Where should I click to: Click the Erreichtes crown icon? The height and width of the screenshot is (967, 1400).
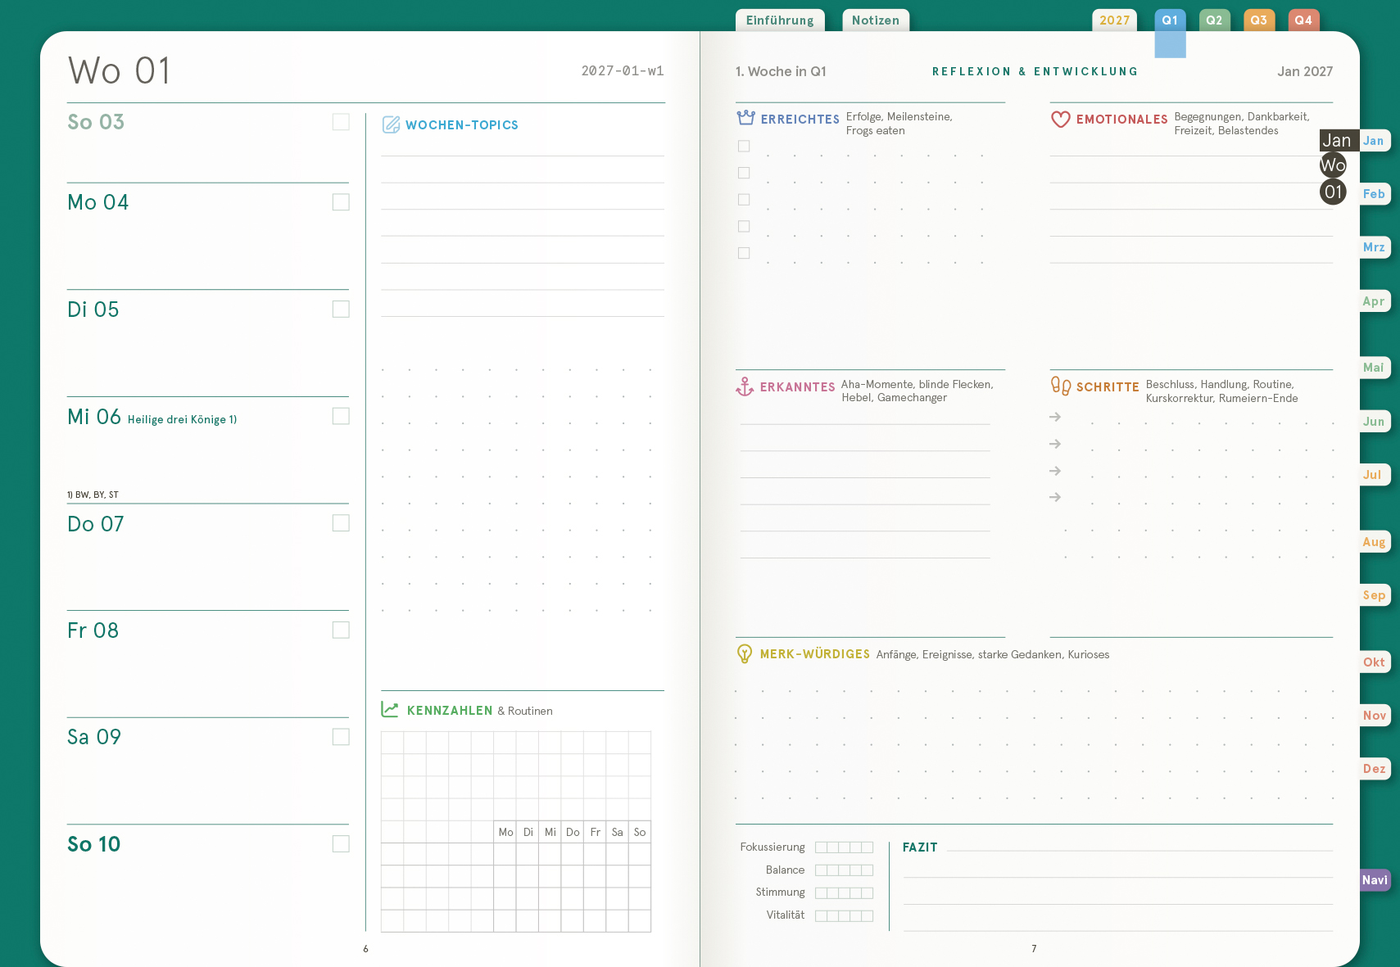pyautogui.click(x=746, y=118)
